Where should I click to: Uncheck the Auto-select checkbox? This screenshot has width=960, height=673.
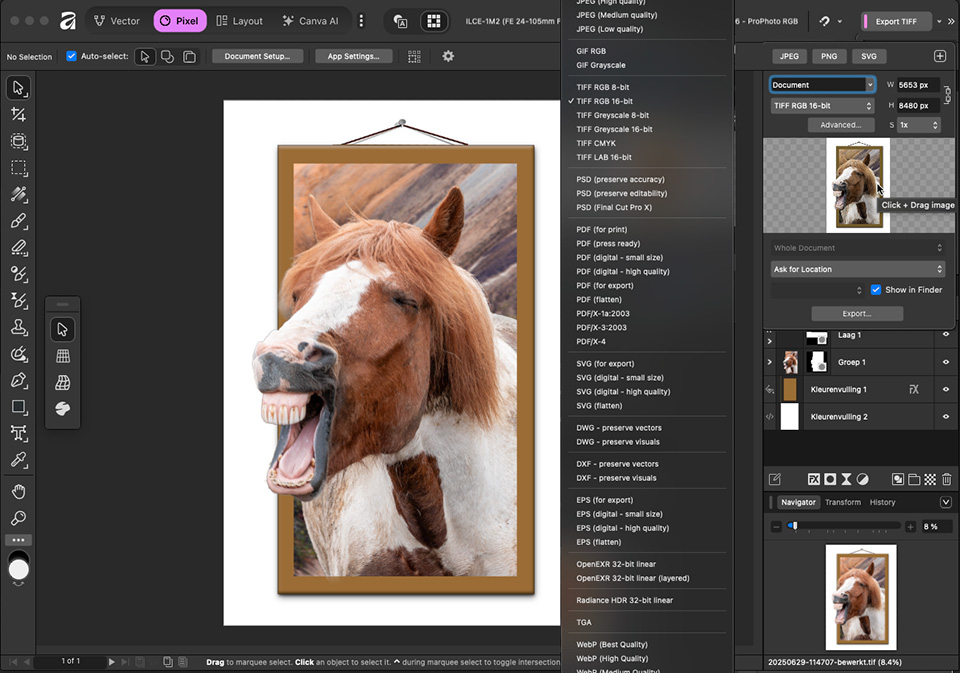(x=71, y=56)
